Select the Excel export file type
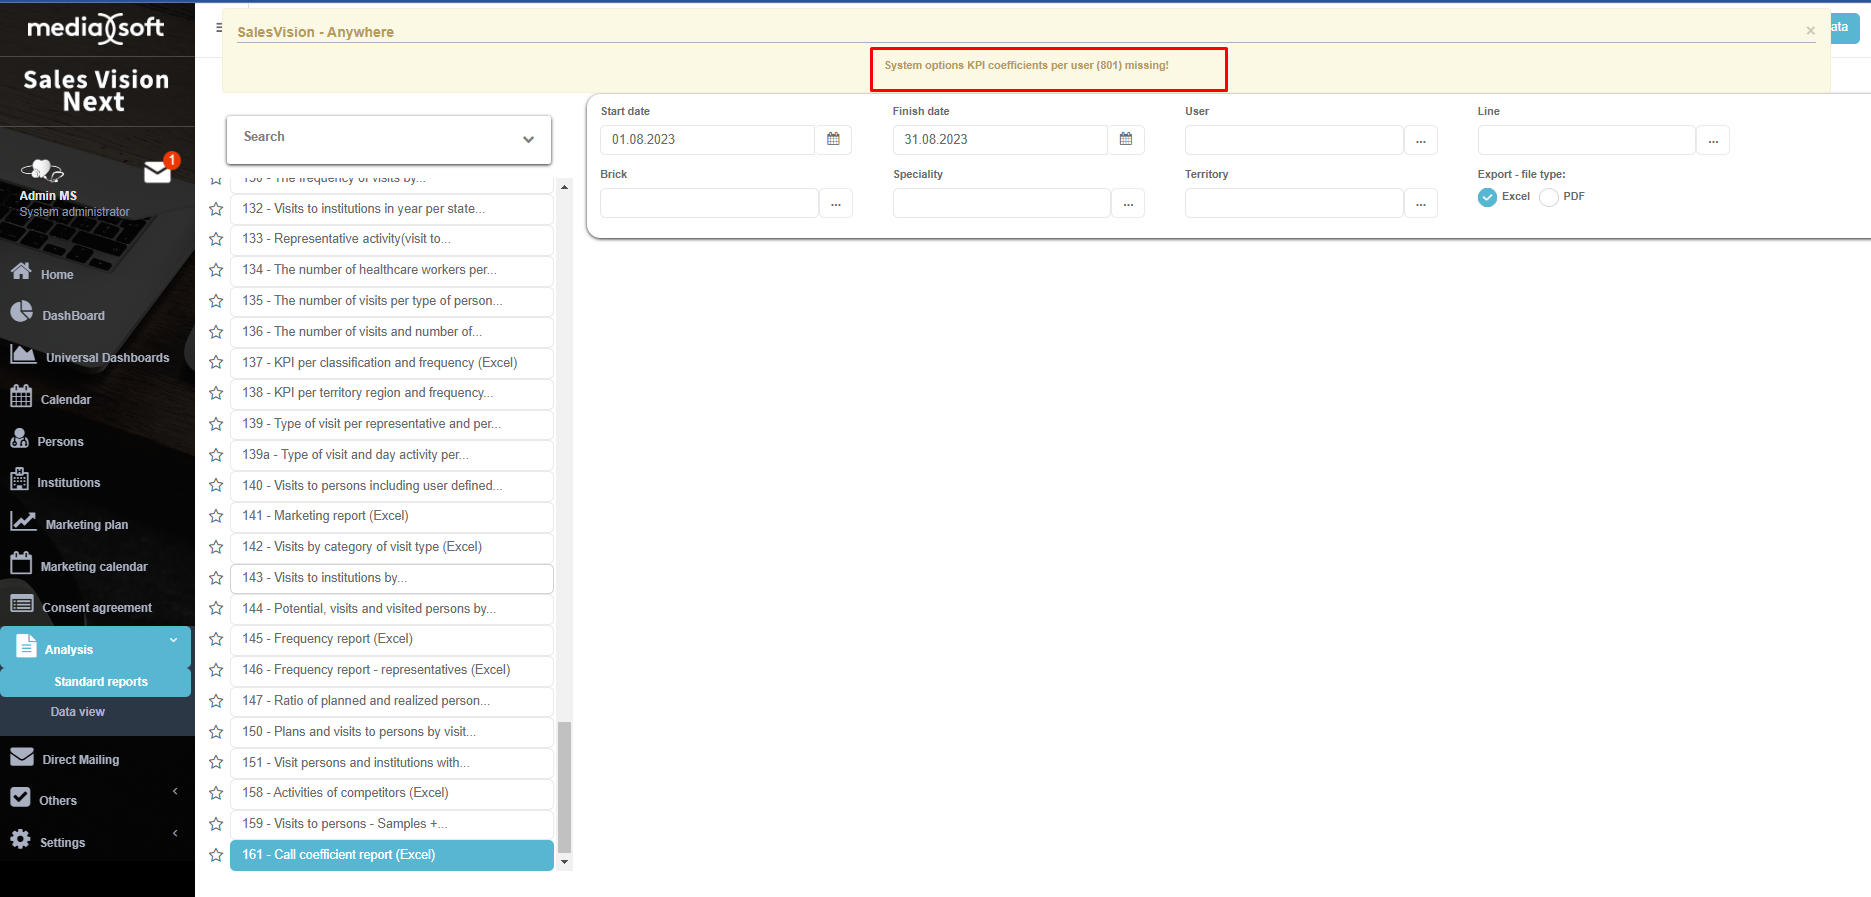 coord(1487,197)
